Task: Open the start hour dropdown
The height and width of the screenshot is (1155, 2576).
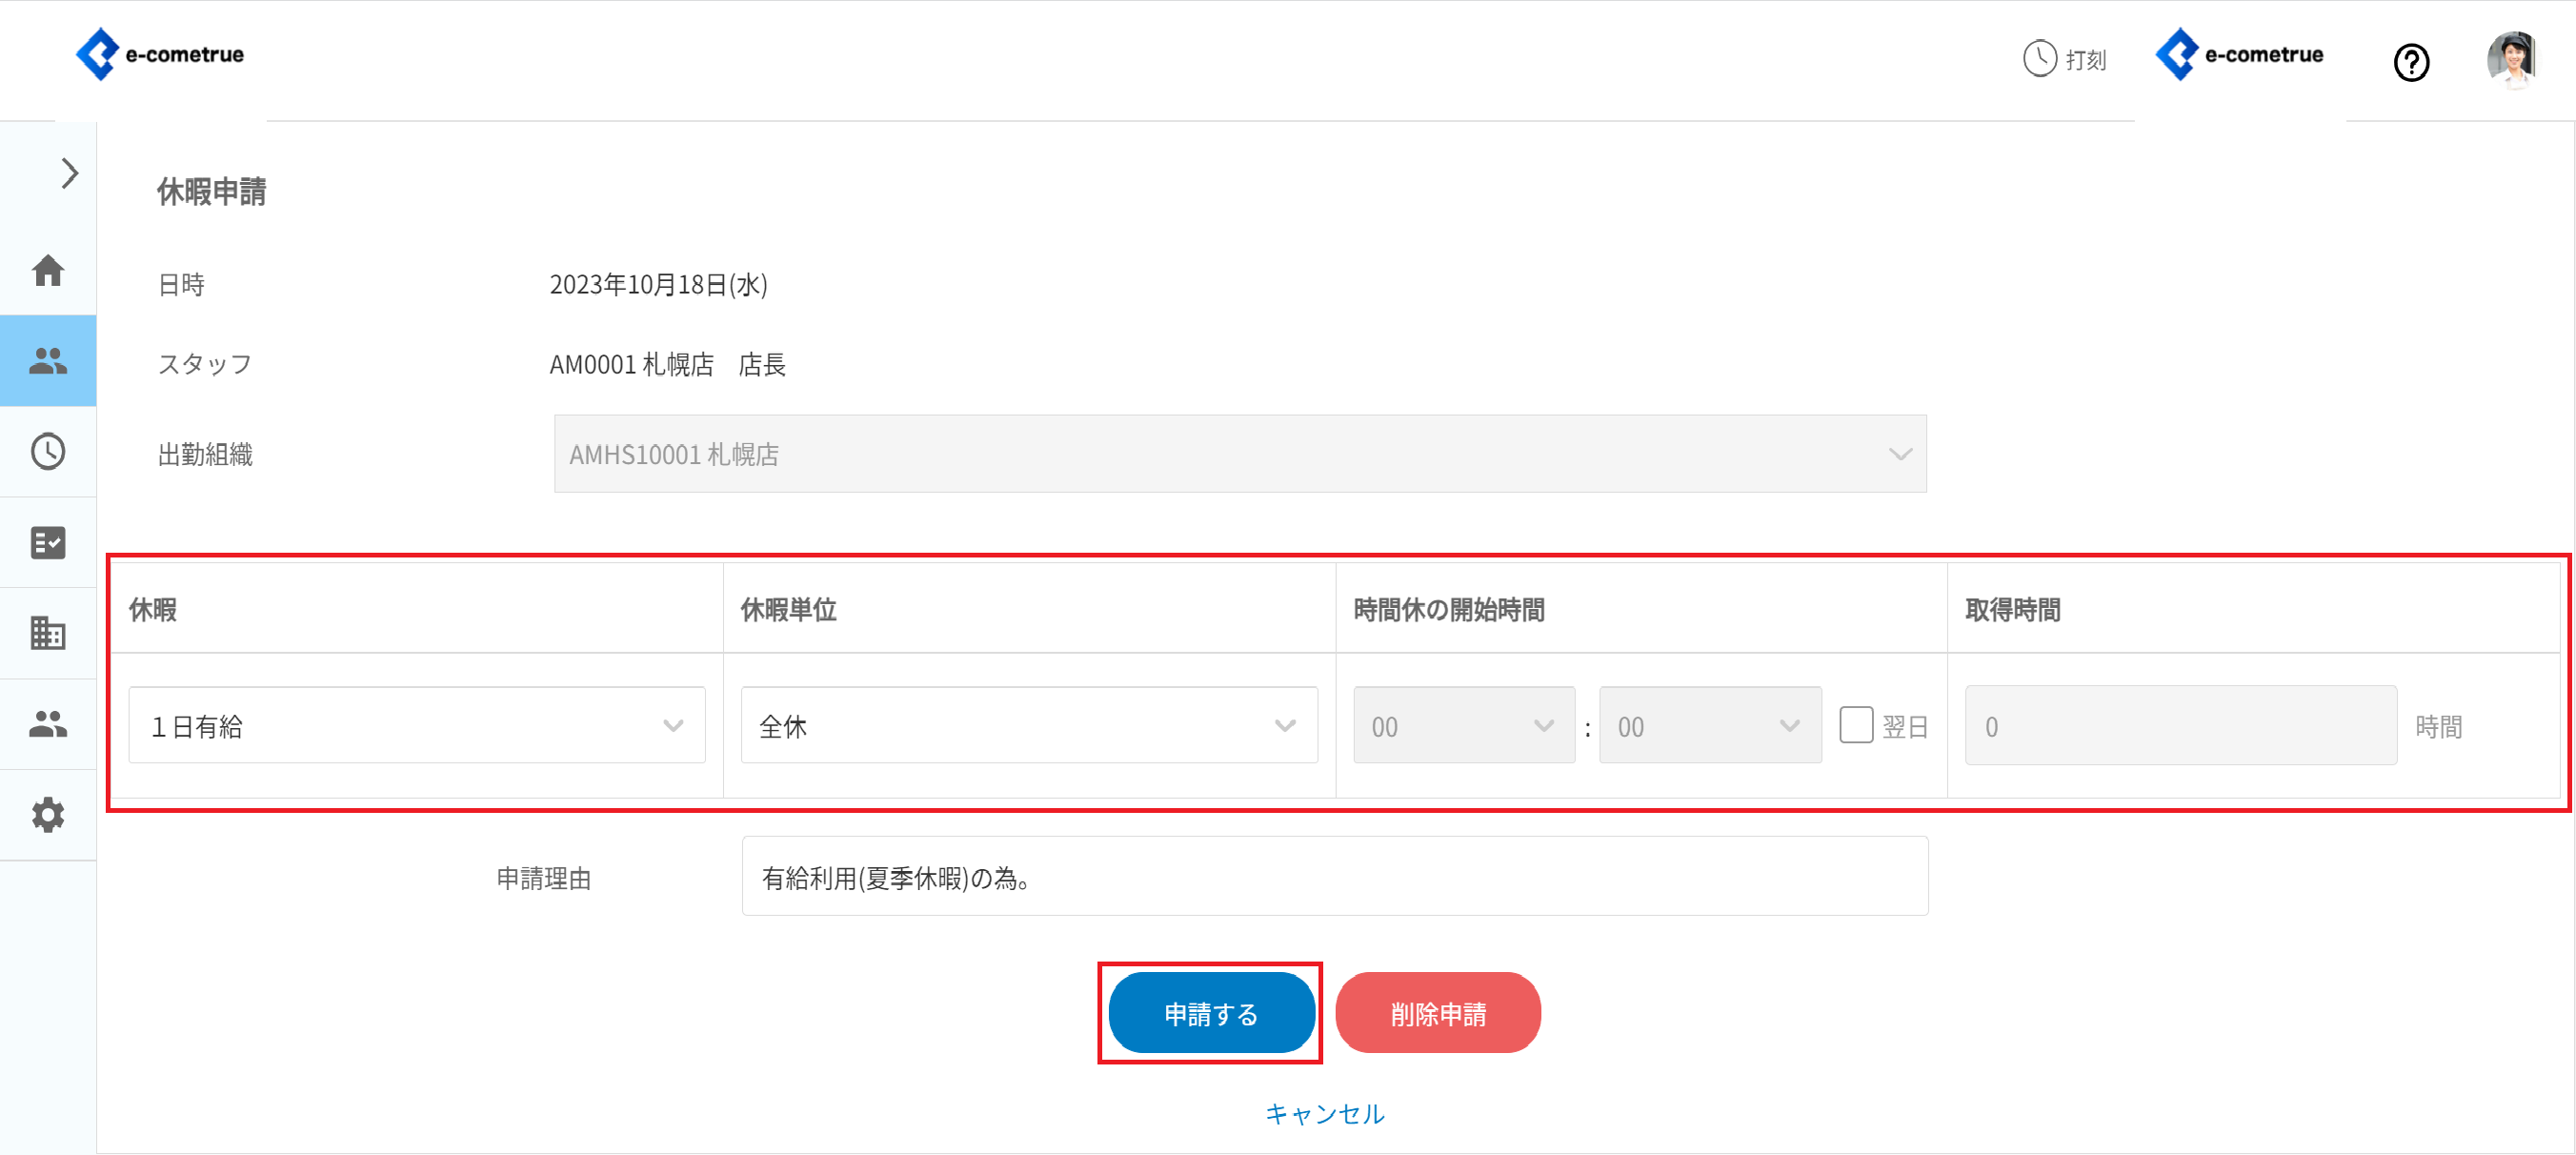Action: click(x=1463, y=726)
